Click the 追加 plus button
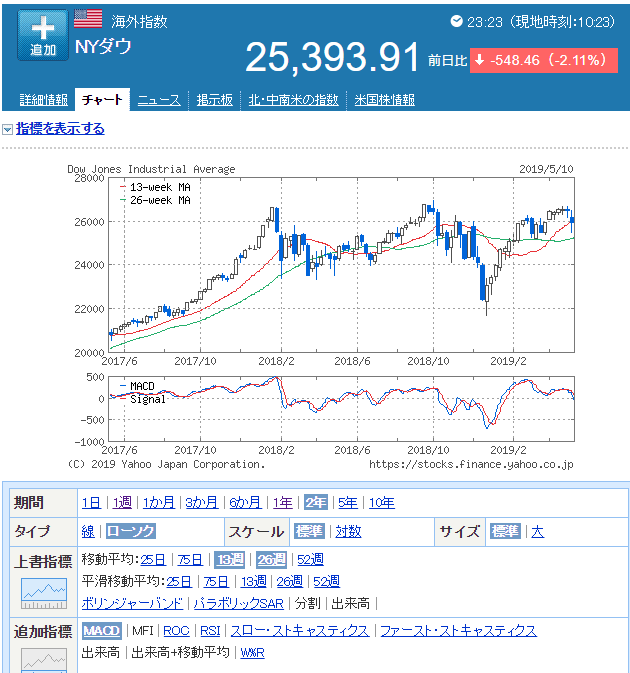The image size is (630, 673). pyautogui.click(x=43, y=35)
